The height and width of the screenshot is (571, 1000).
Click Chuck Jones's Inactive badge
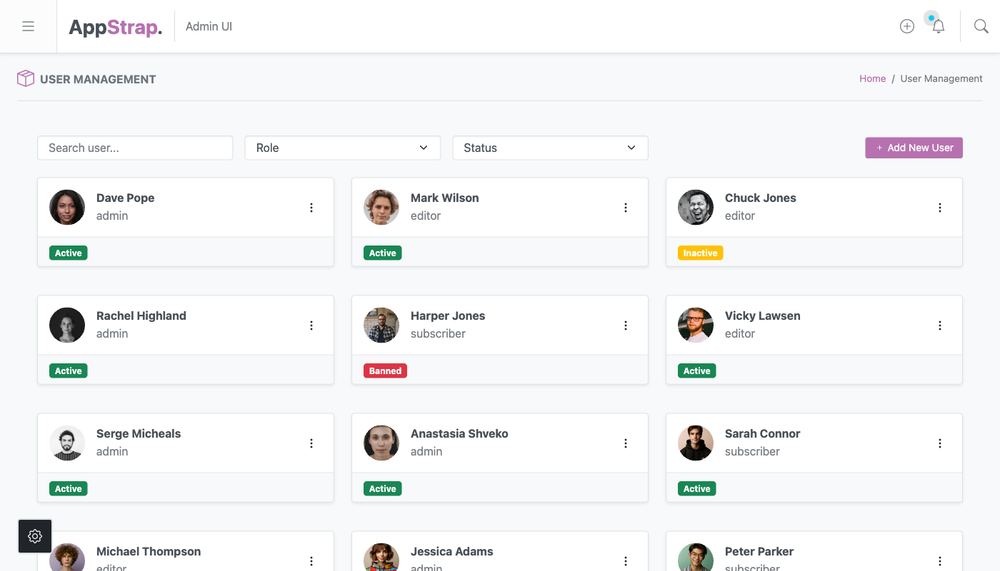(x=700, y=253)
